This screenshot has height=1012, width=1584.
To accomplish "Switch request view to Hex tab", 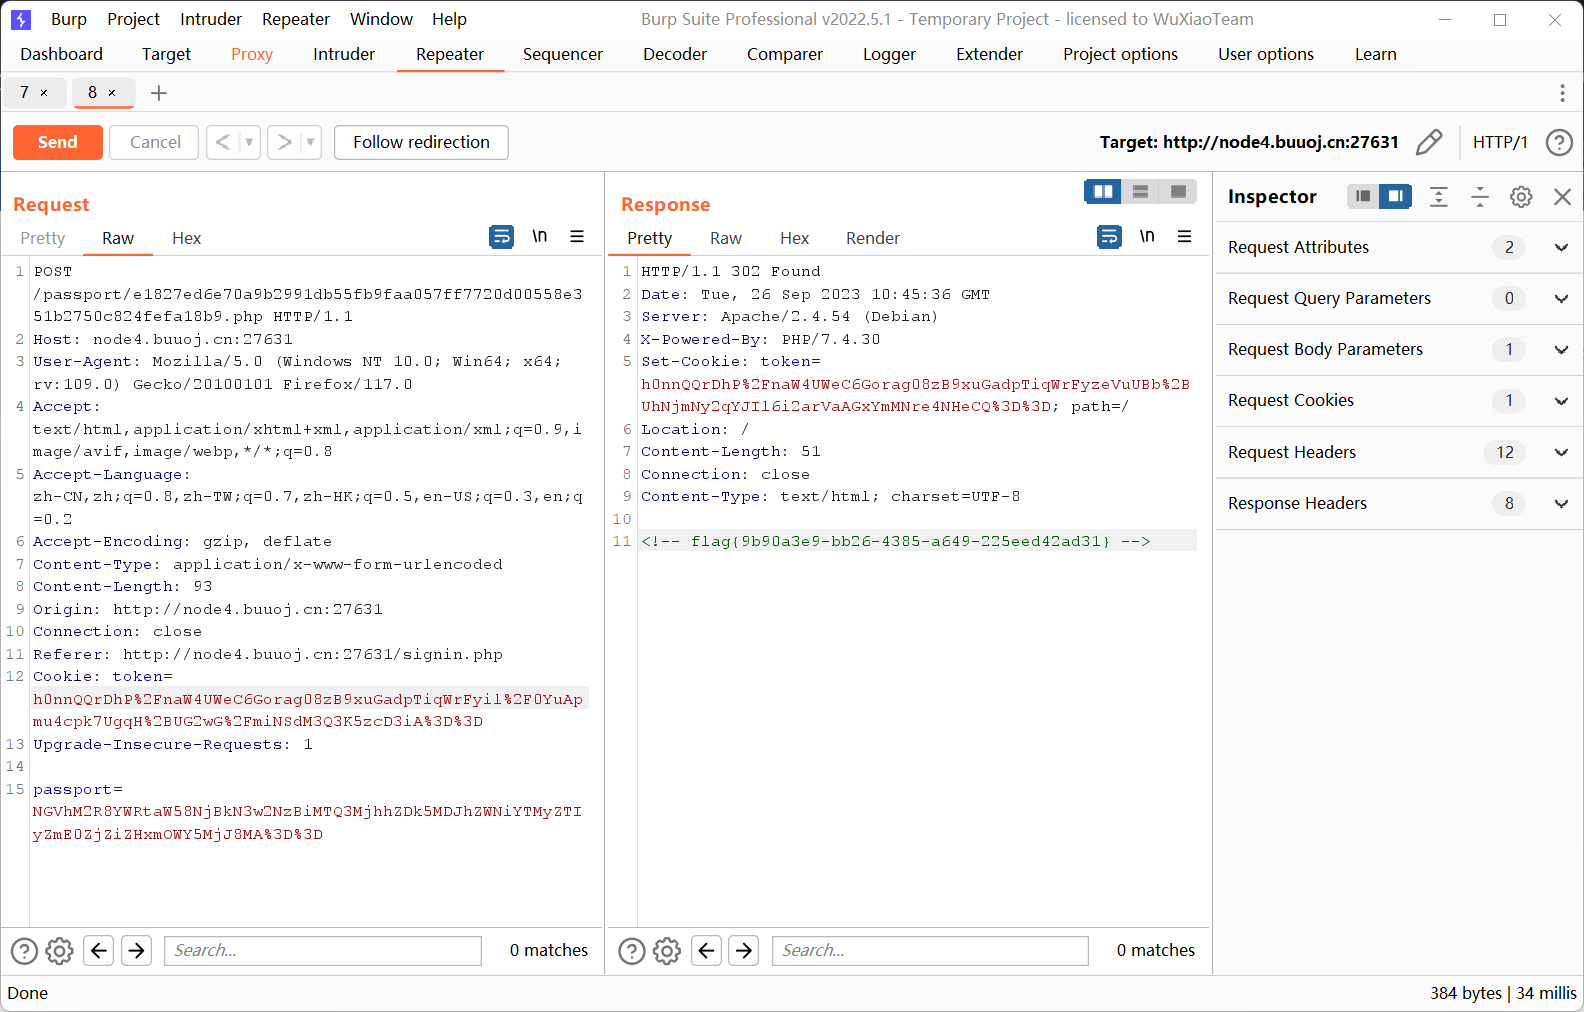I will (x=187, y=238).
